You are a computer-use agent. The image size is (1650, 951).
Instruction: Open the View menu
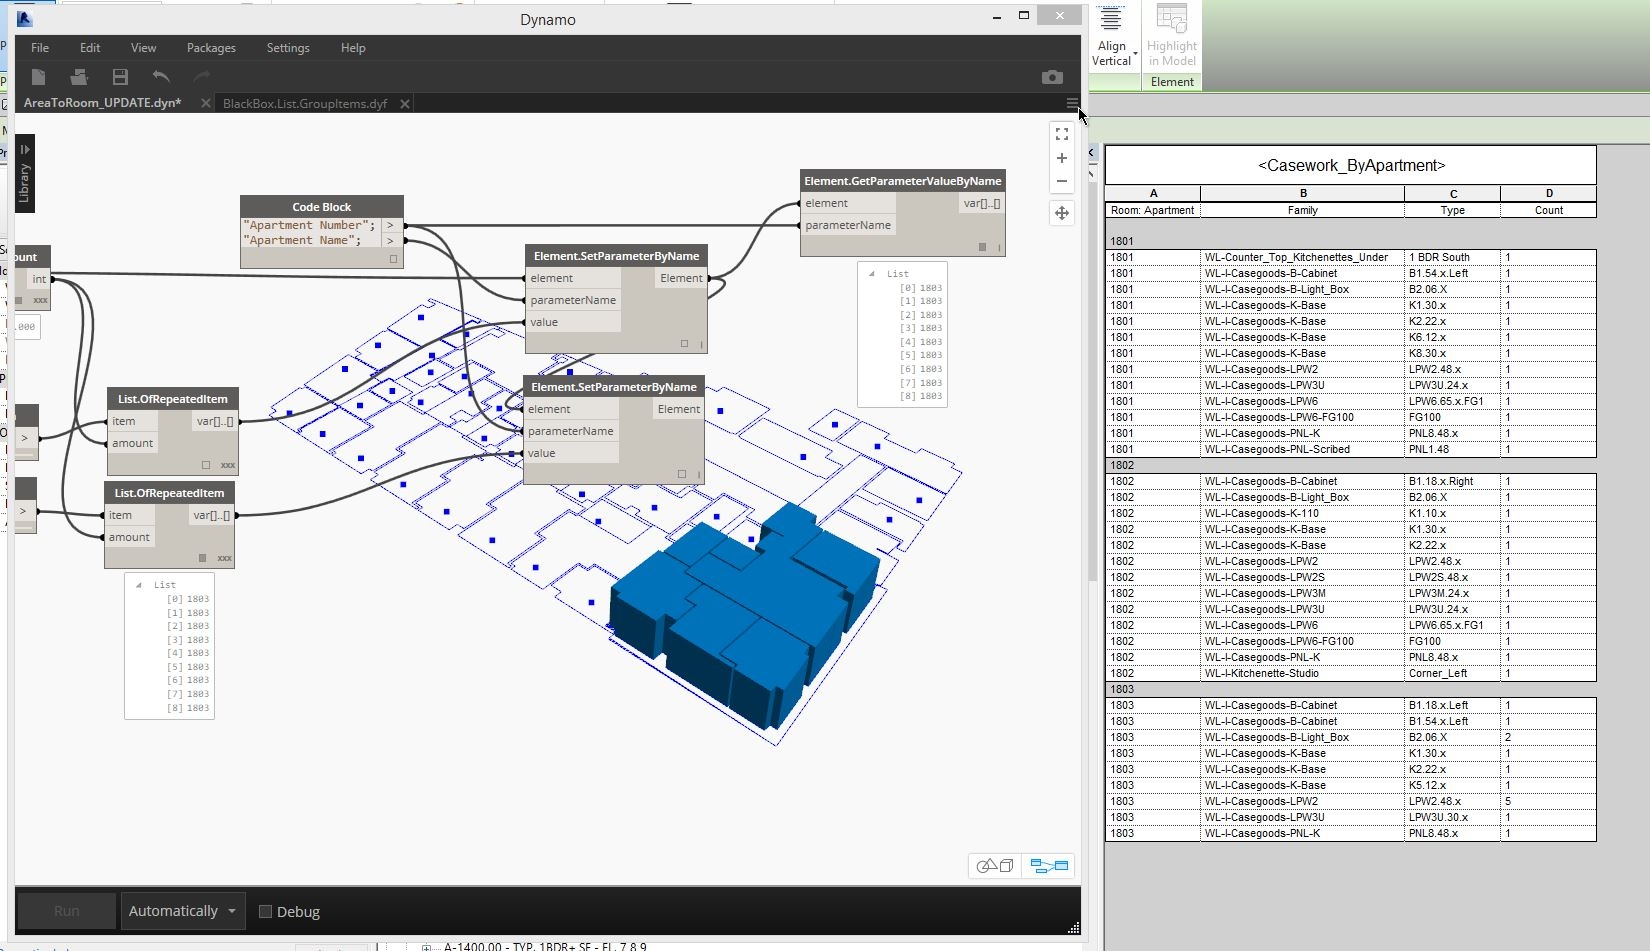[143, 47]
